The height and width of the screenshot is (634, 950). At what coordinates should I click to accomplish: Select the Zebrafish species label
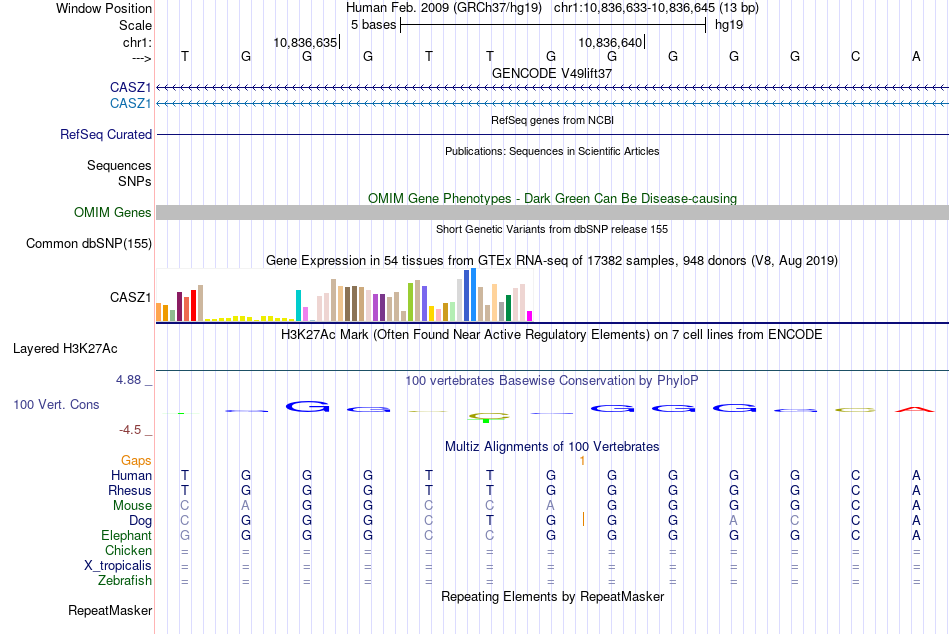(x=125, y=580)
